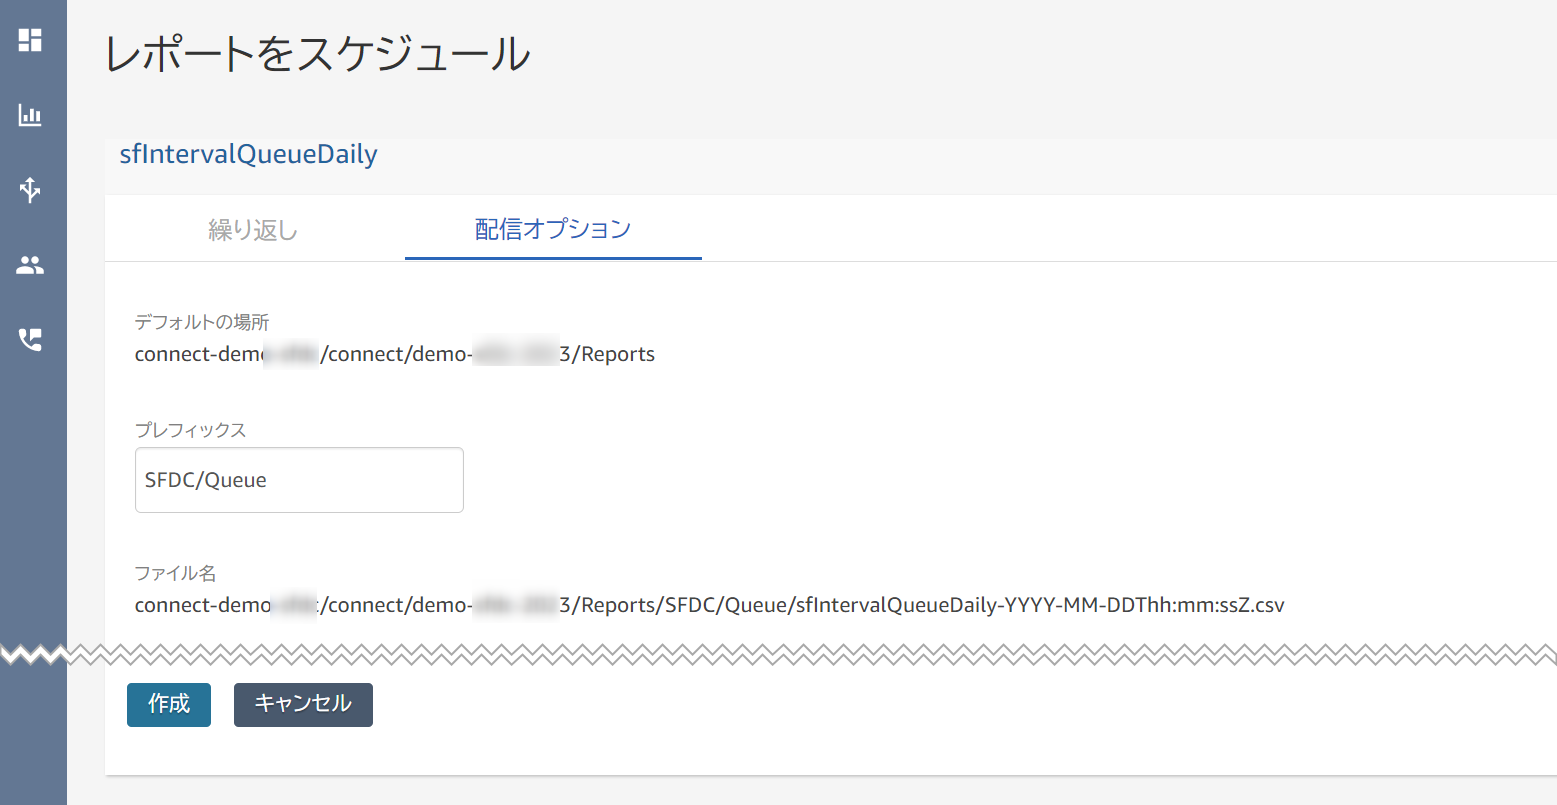Screen dimensions: 1557x805
Task: Click the レポートをスケジュール page heading
Action: [x=317, y=53]
